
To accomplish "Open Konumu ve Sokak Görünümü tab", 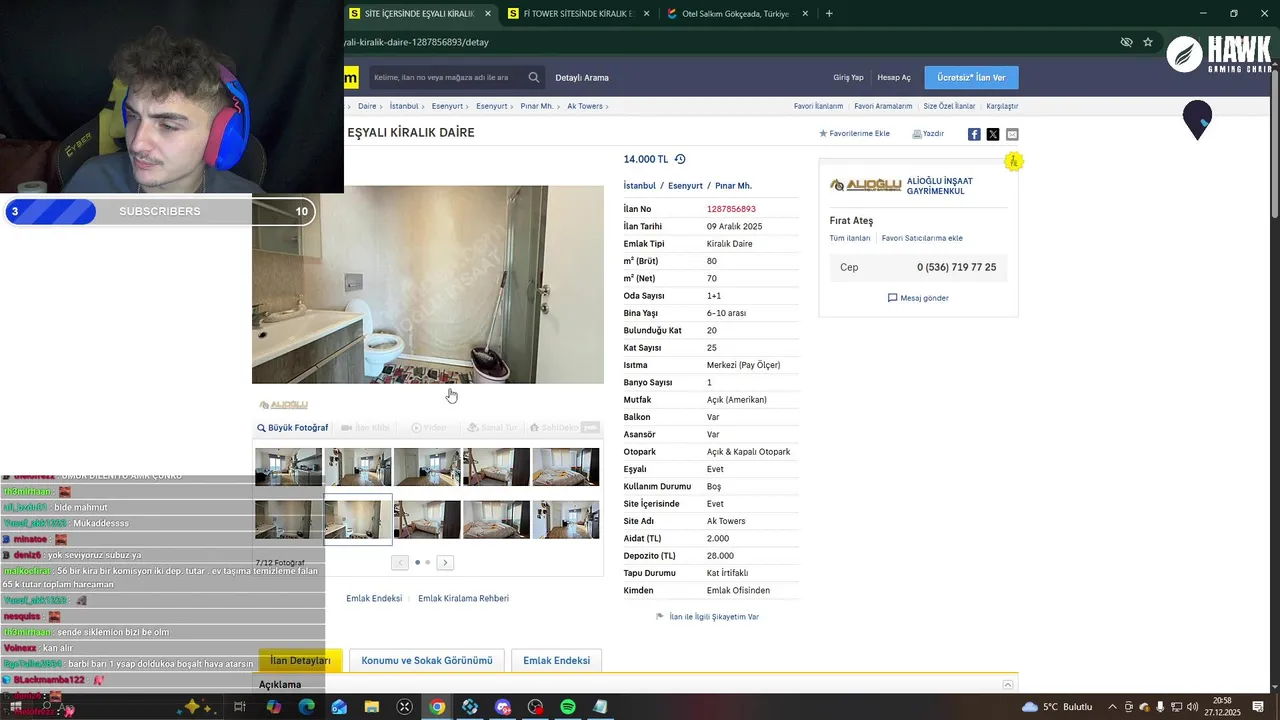I will point(427,660).
